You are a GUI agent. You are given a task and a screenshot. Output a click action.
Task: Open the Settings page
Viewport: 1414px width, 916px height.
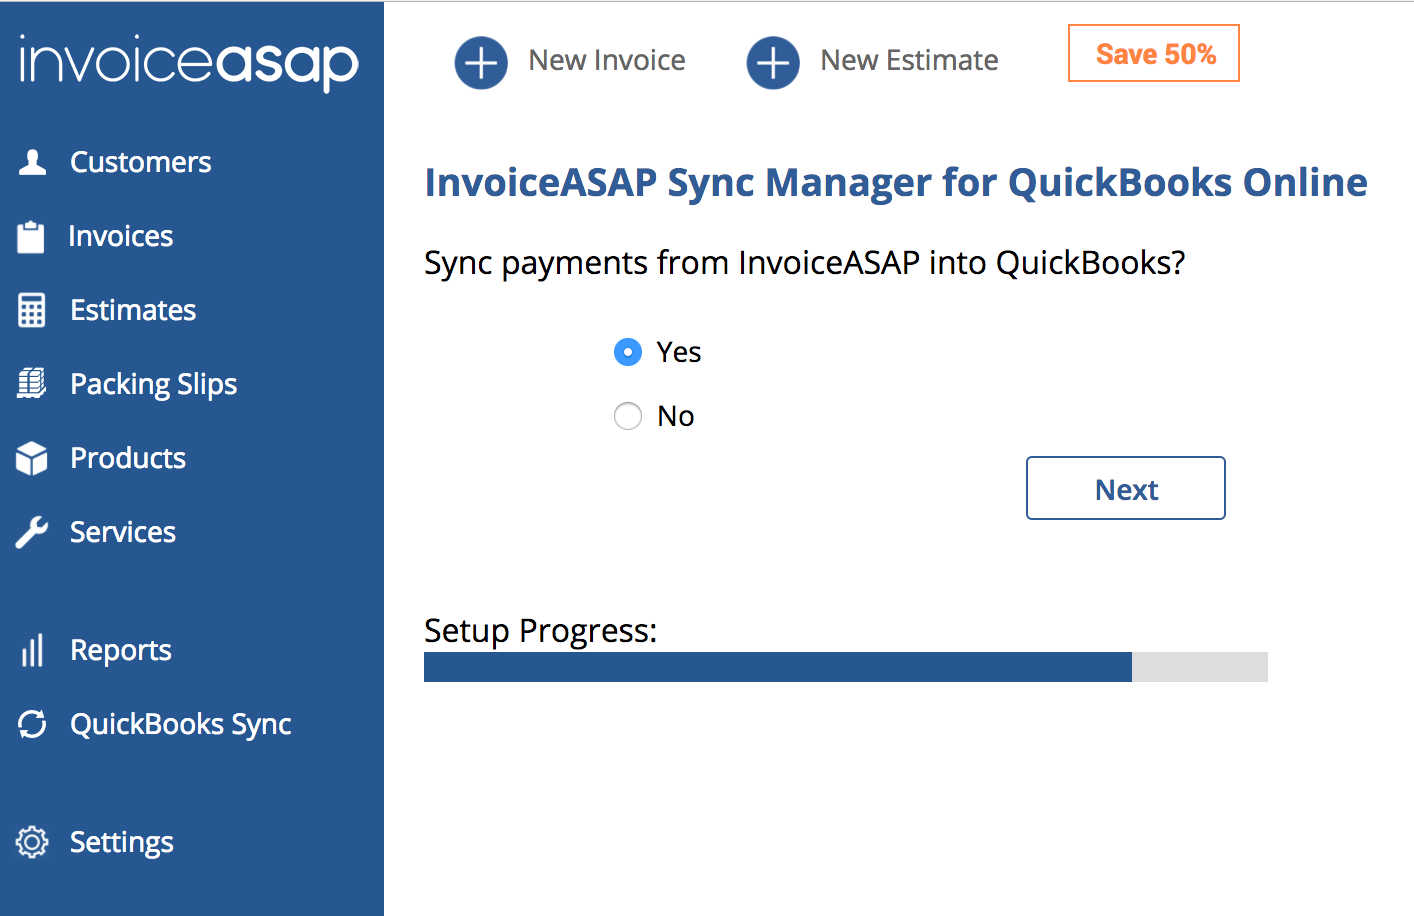pos(122,843)
